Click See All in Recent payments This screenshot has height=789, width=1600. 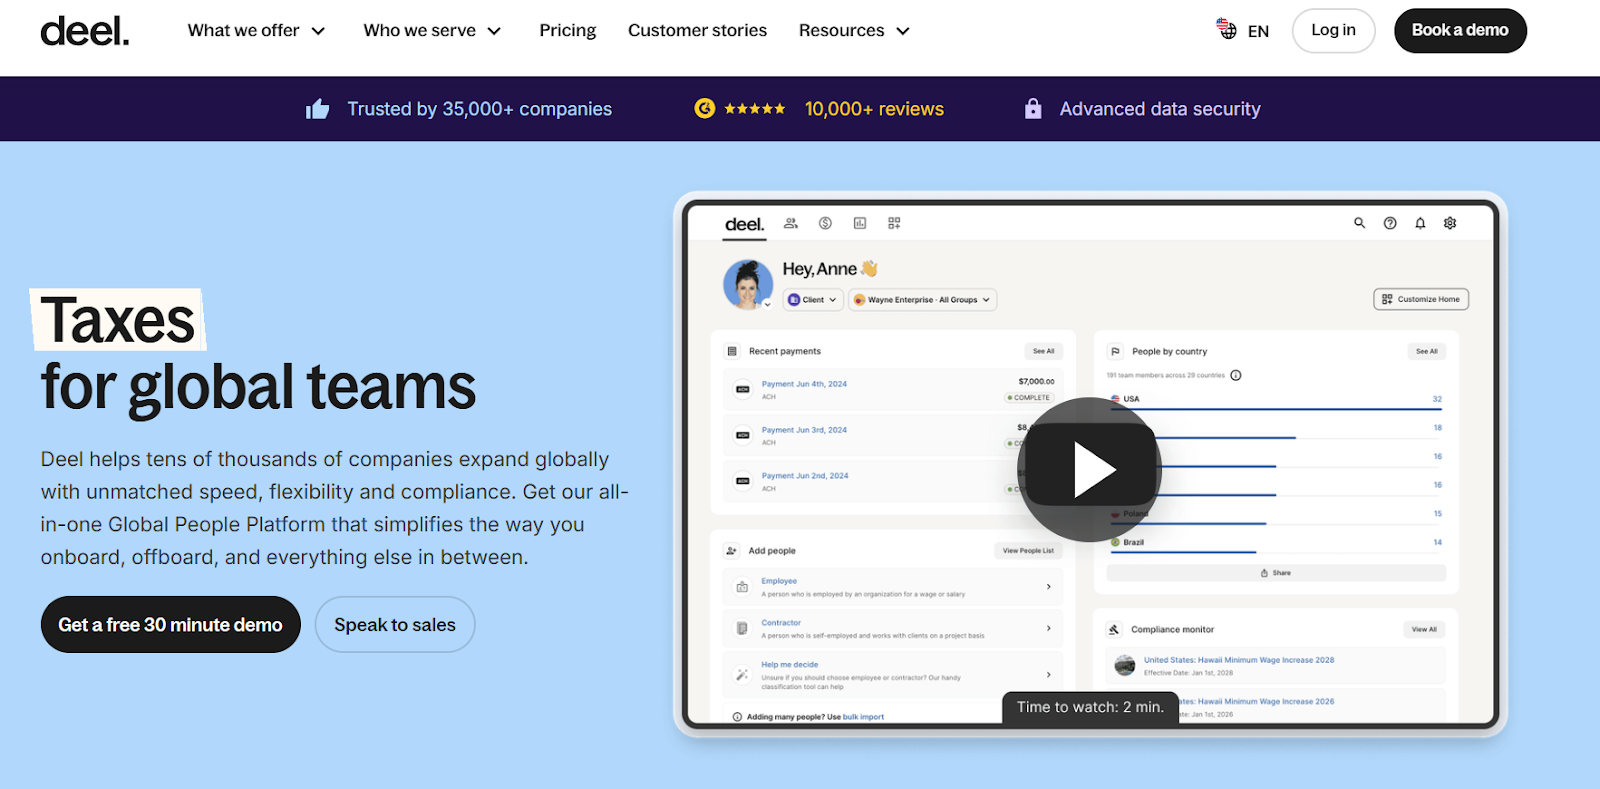1043,351
